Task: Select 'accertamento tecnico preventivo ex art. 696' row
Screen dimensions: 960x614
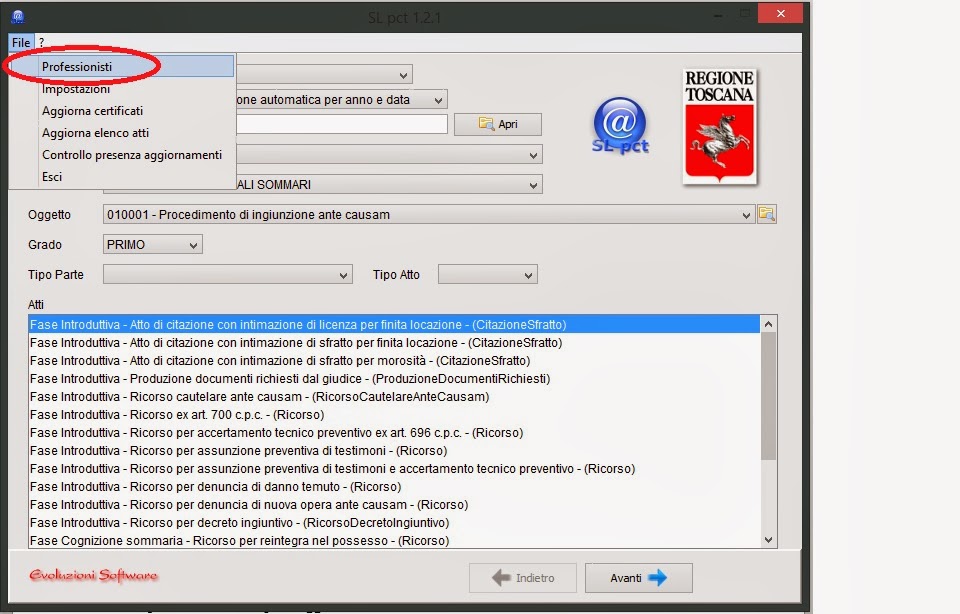Action: (x=394, y=433)
